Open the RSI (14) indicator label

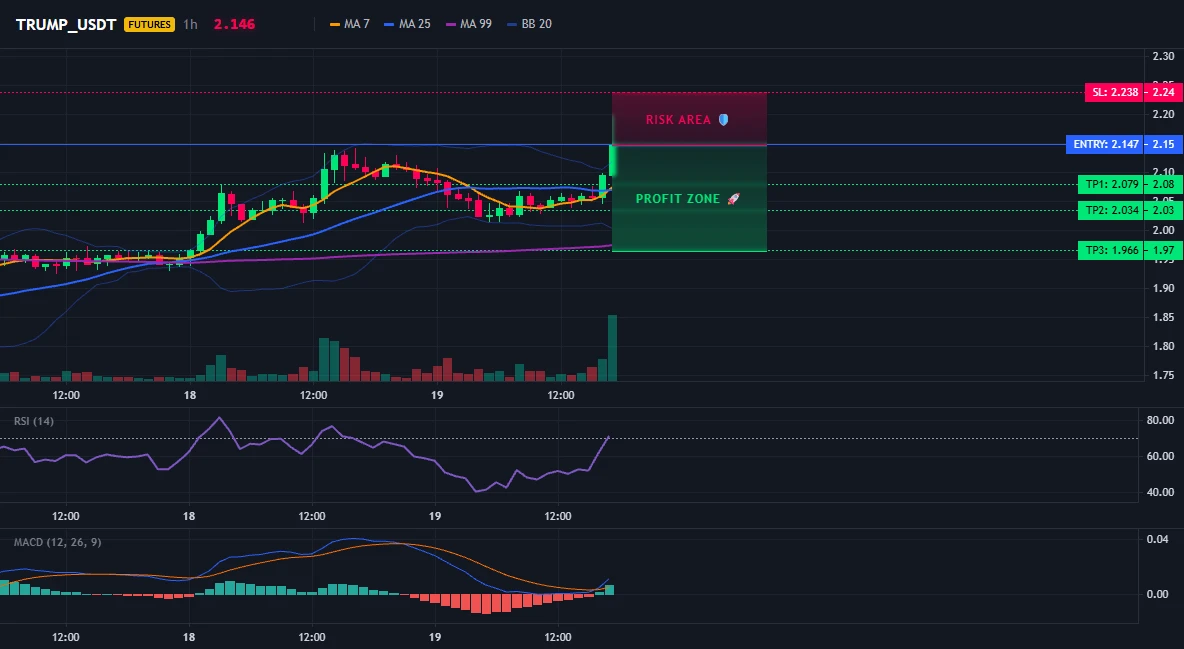click(x=34, y=421)
